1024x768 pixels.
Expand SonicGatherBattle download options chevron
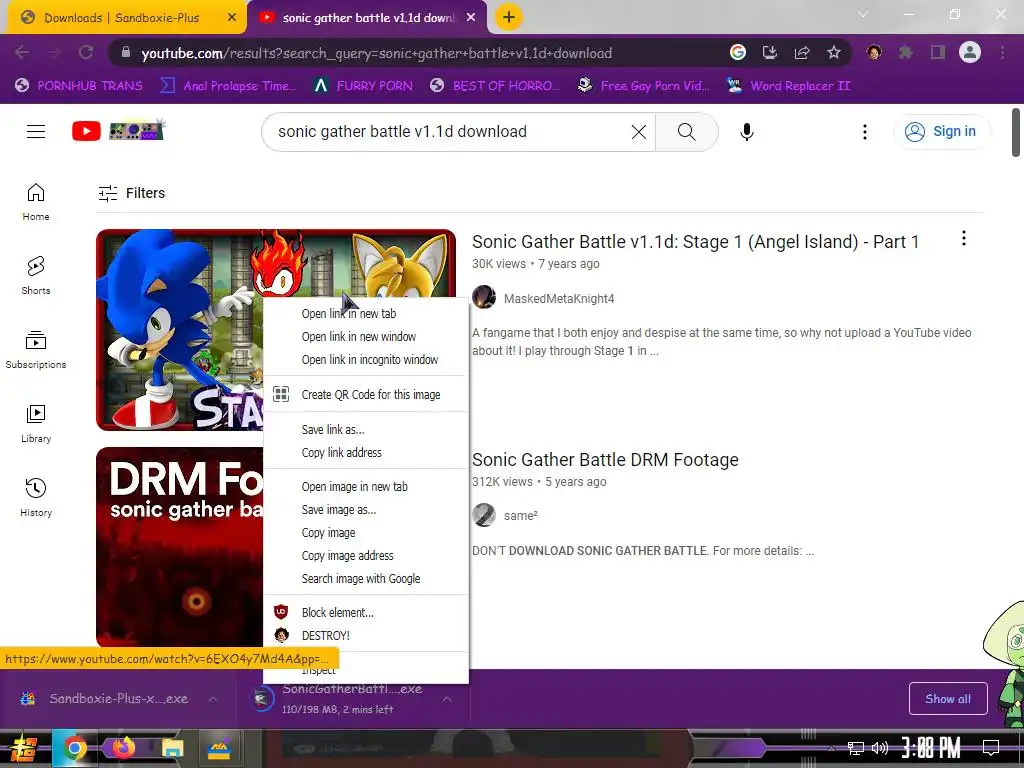tap(447, 699)
